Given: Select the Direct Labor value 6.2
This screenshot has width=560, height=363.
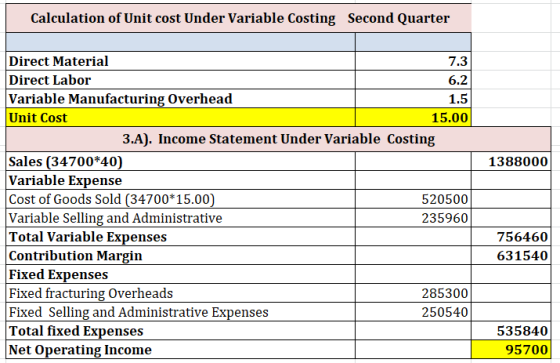Looking at the screenshot, I should [413, 80].
